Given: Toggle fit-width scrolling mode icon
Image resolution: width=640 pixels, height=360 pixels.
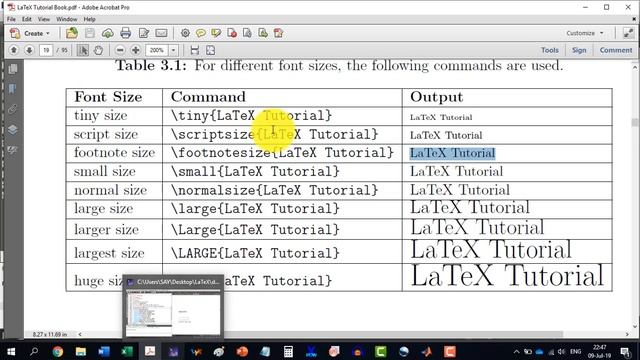Looking at the screenshot, I should pos(195,50).
